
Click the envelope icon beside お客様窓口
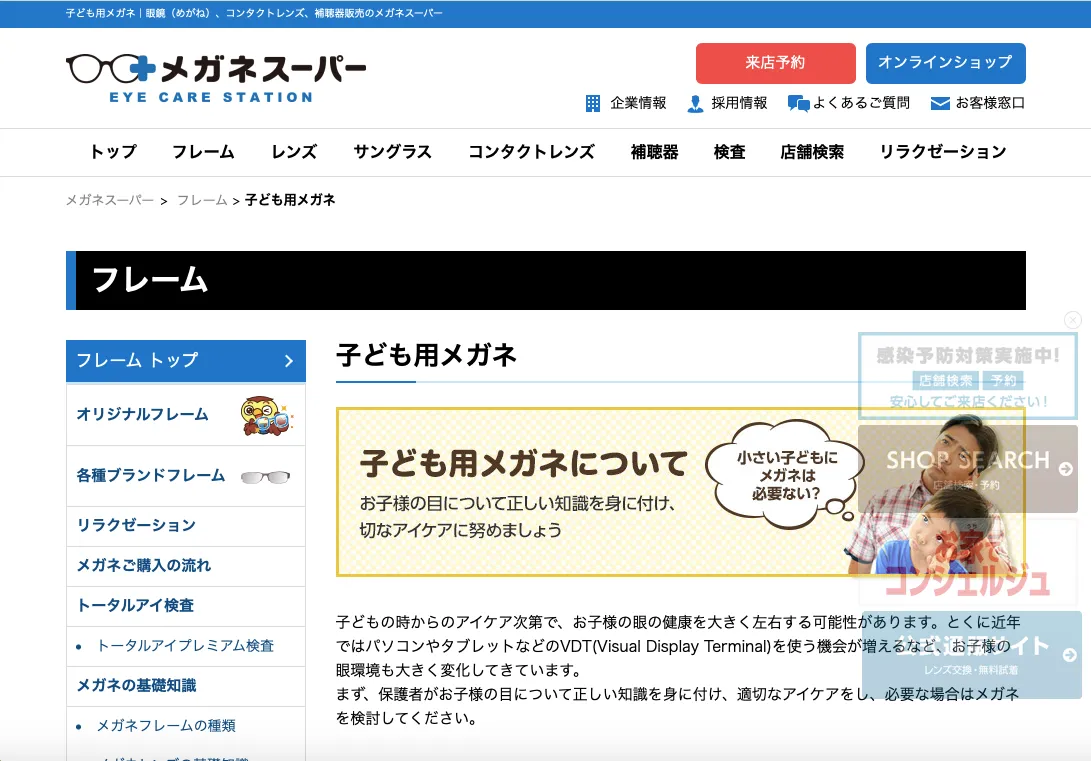[x=940, y=104]
